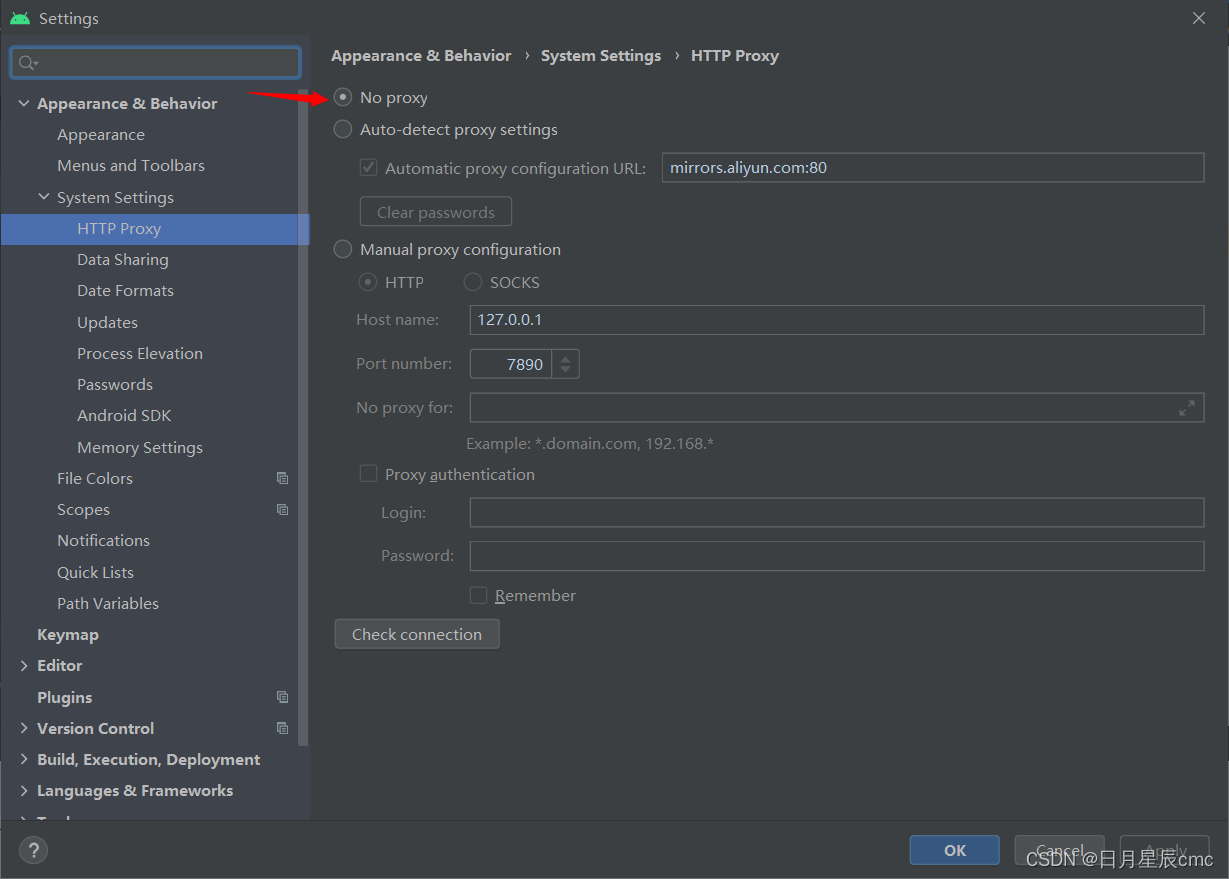Select Auto-detect proxy settings radio button
1229x879 pixels.
pos(343,129)
